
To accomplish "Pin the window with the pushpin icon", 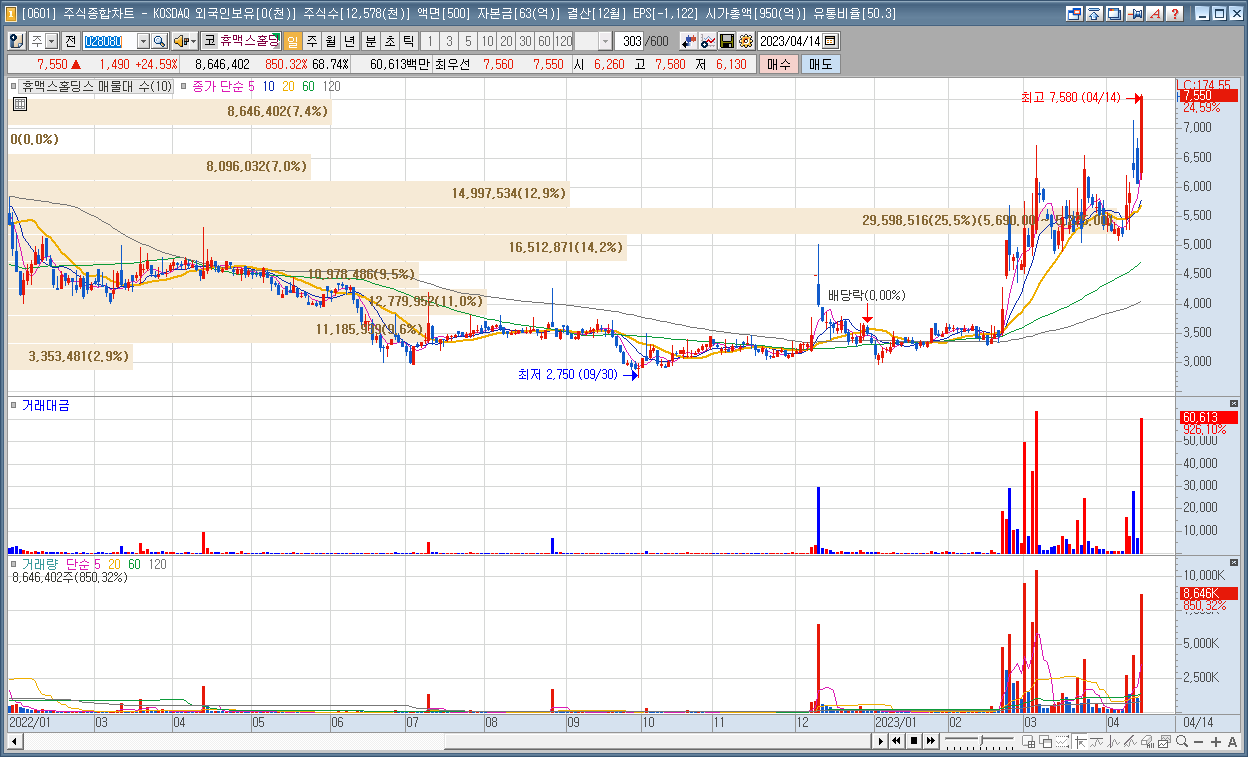I will tap(1135, 14).
